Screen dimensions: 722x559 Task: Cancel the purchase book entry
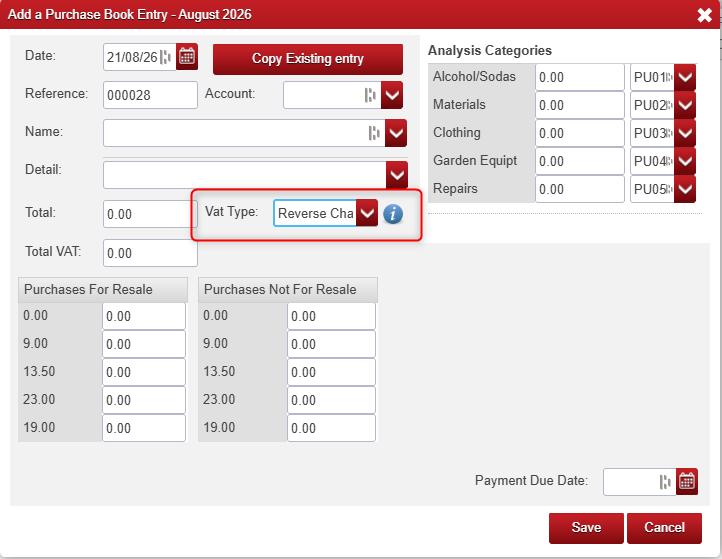click(664, 528)
